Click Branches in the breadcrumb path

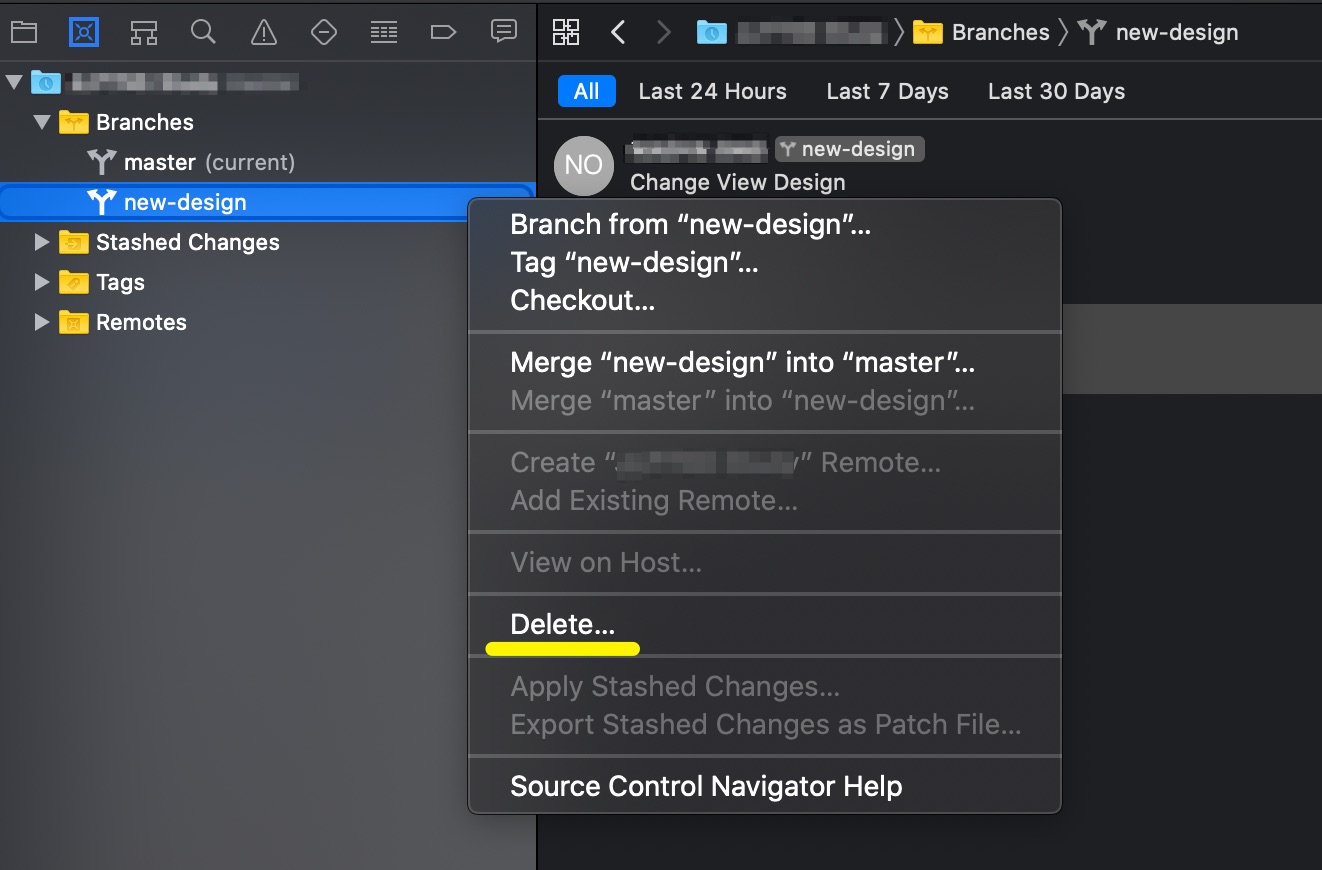click(x=1001, y=32)
